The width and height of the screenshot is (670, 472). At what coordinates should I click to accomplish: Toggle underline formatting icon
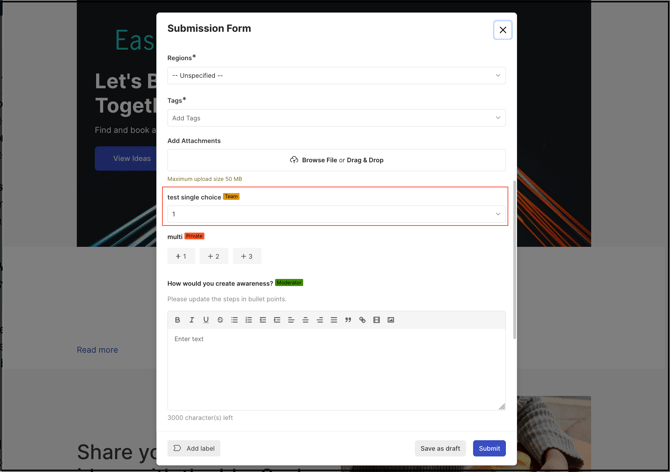[x=206, y=320]
